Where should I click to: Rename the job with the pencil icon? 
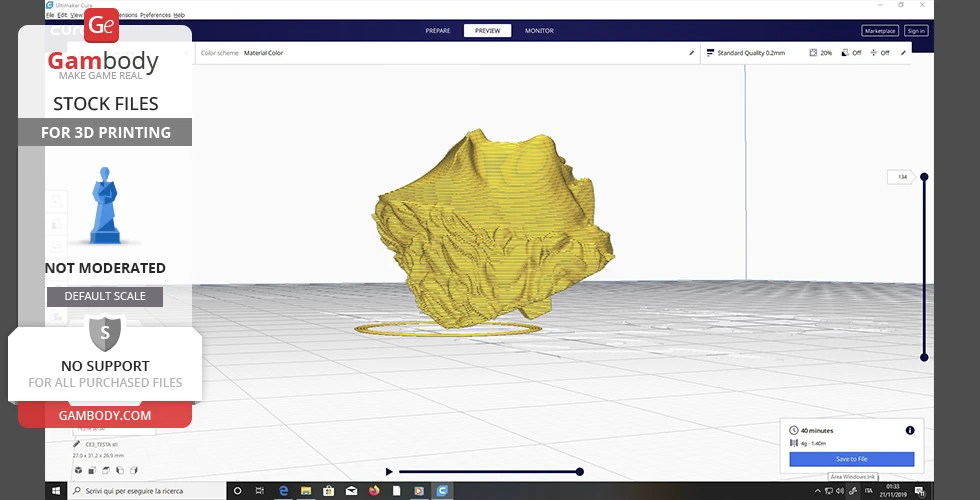point(77,444)
